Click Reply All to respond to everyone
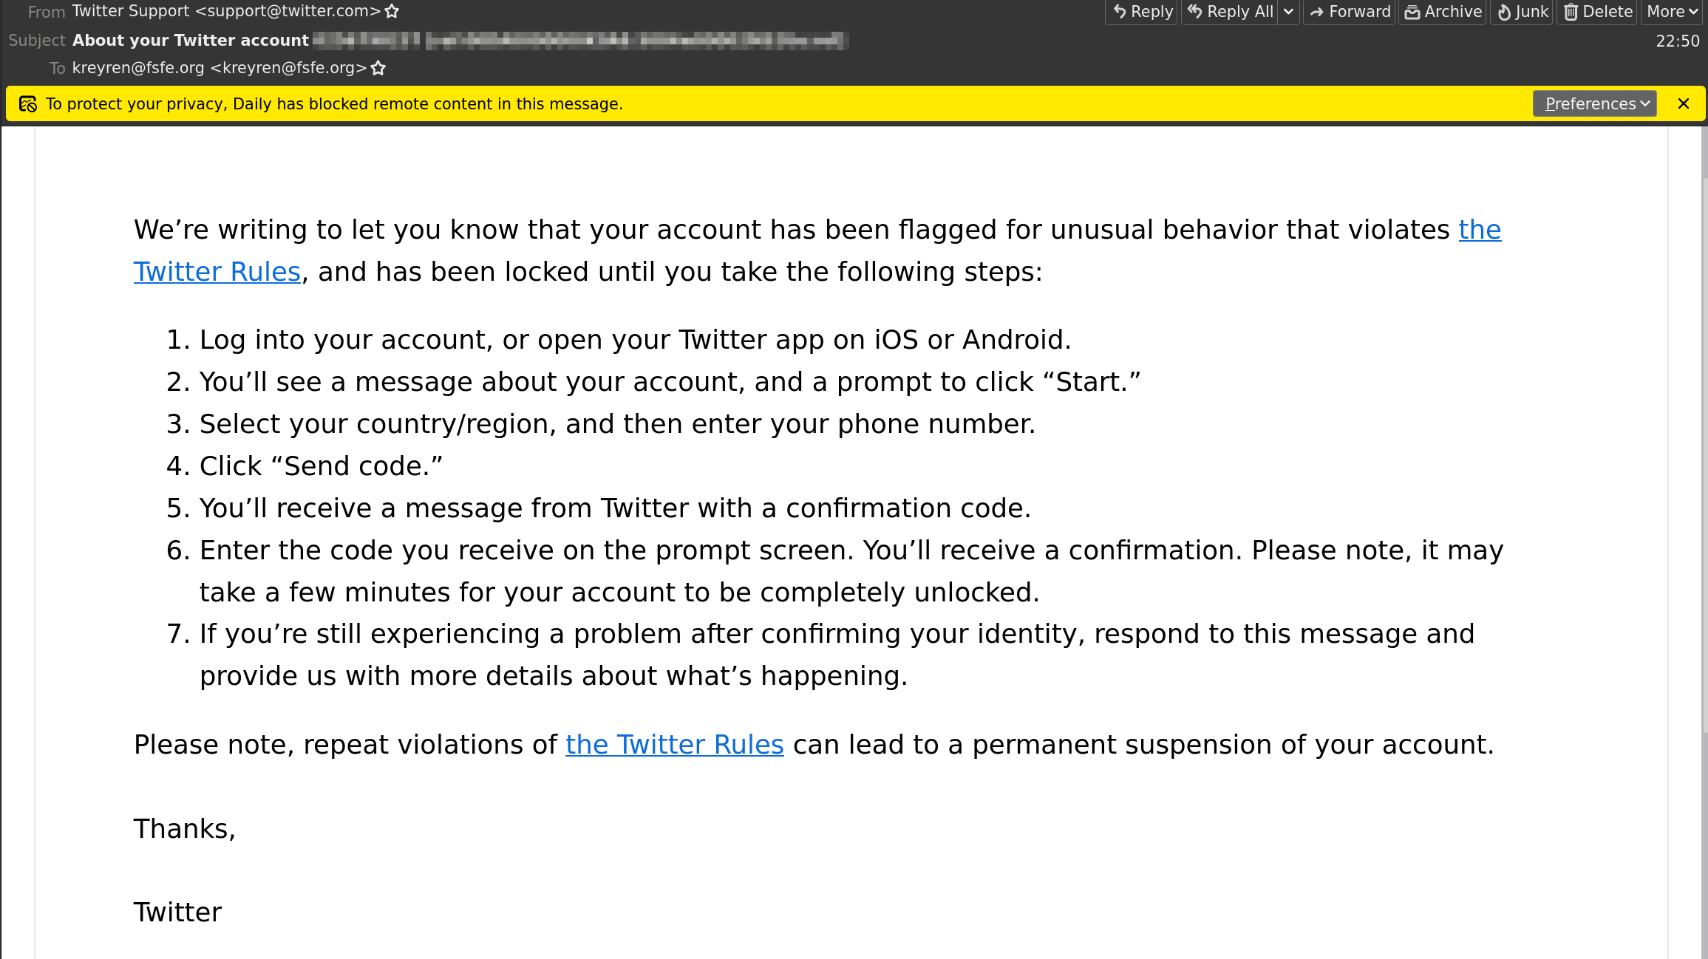1708x959 pixels. (1230, 12)
